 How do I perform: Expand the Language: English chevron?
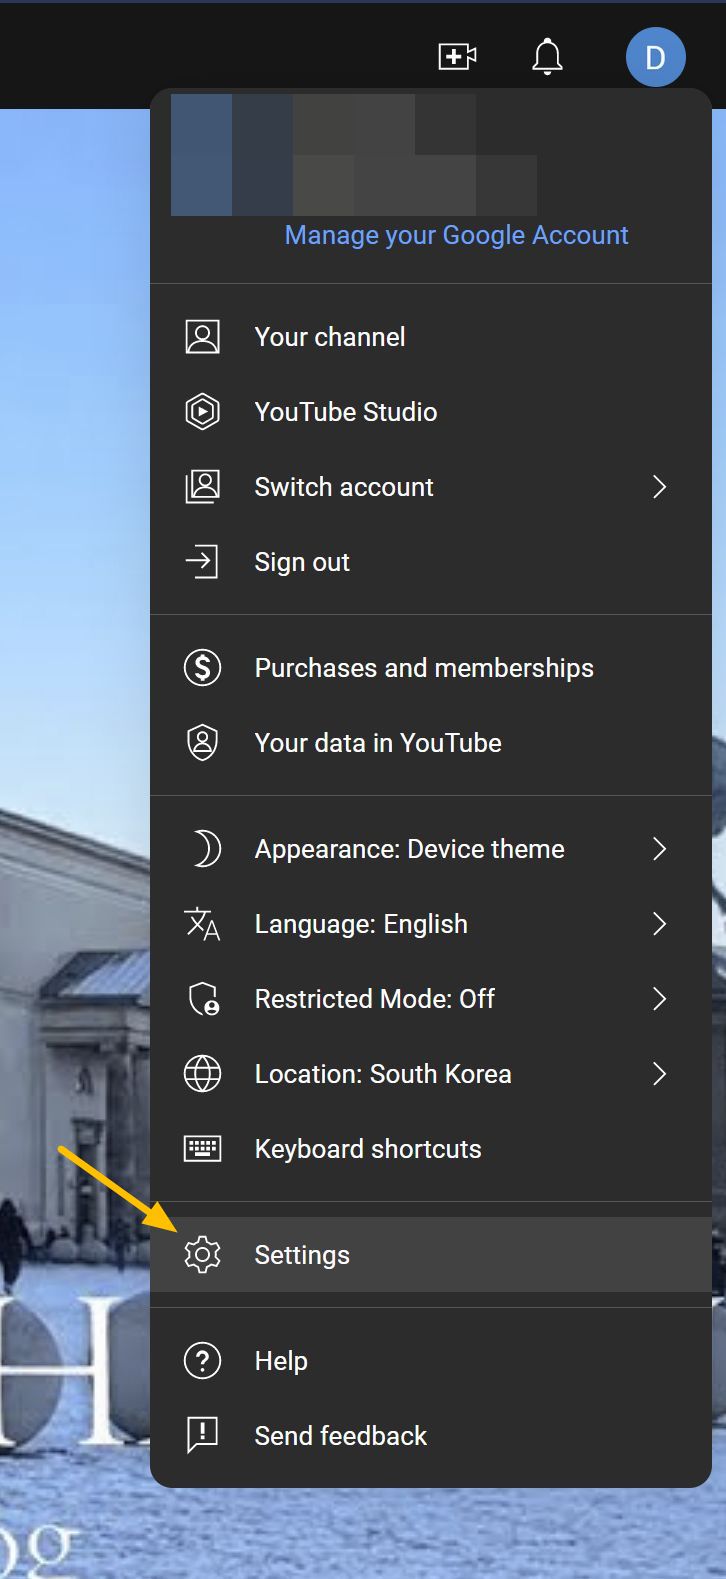pos(659,924)
